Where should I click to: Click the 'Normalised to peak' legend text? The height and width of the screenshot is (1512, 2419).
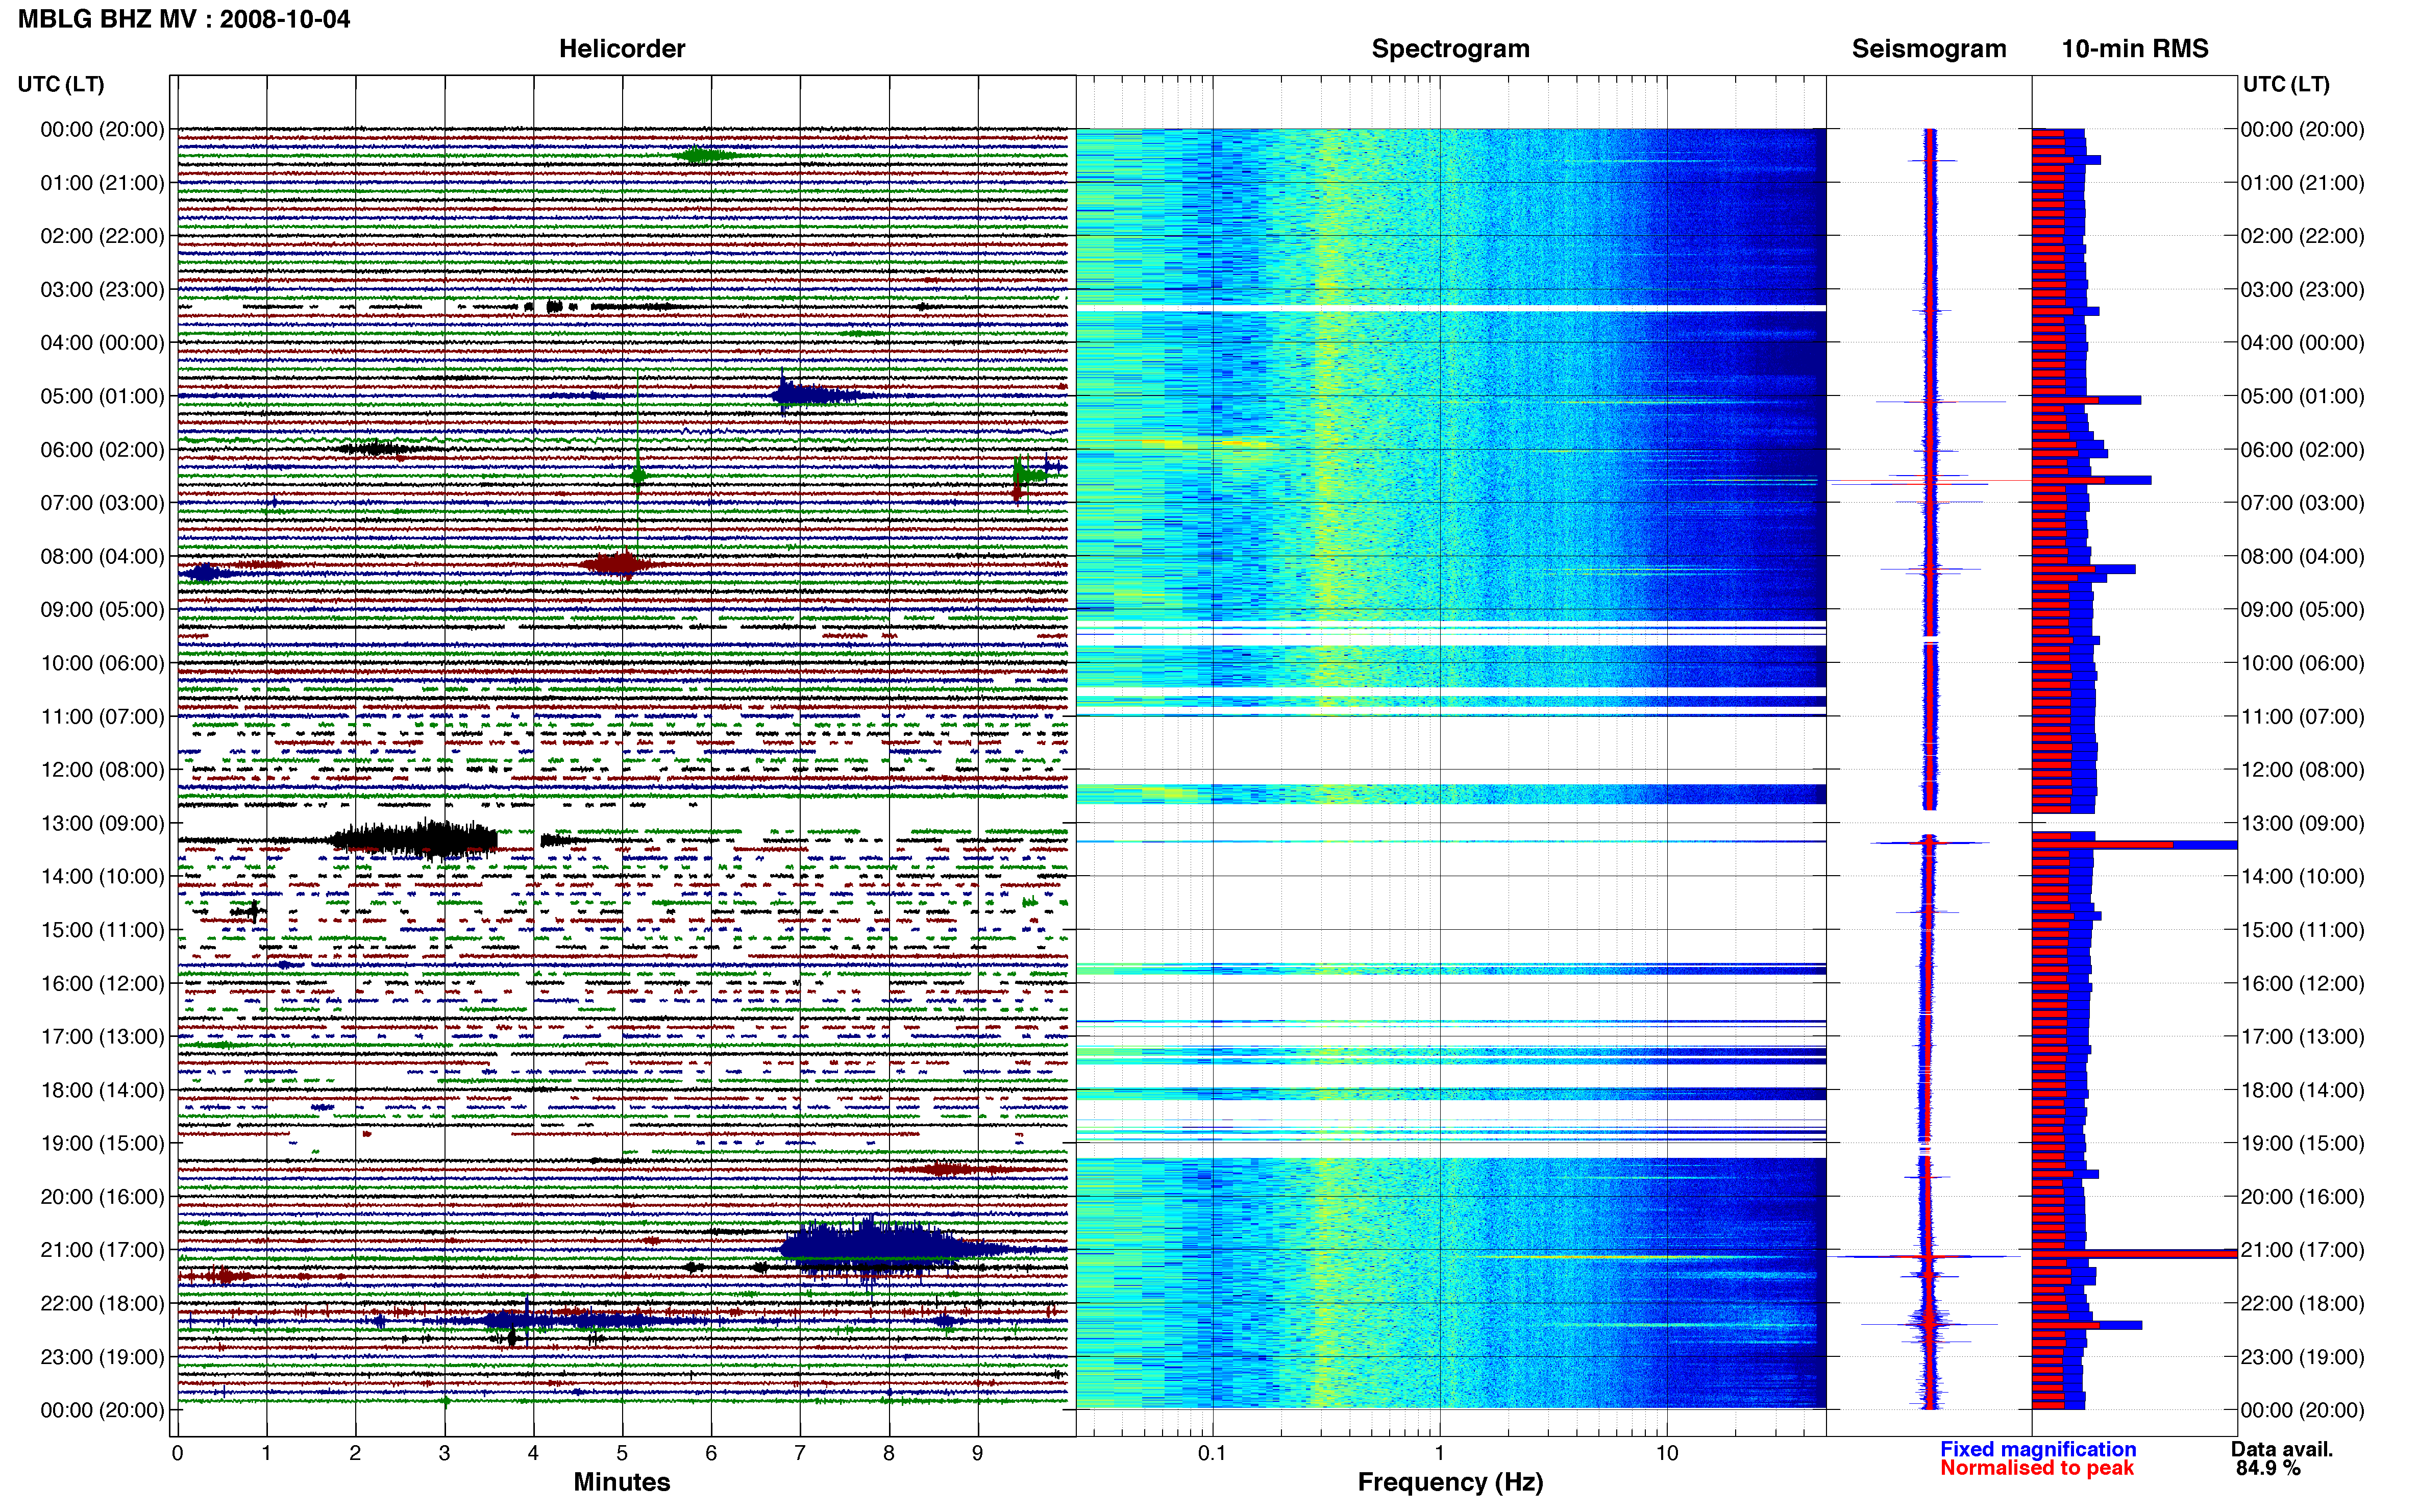2037,1468
